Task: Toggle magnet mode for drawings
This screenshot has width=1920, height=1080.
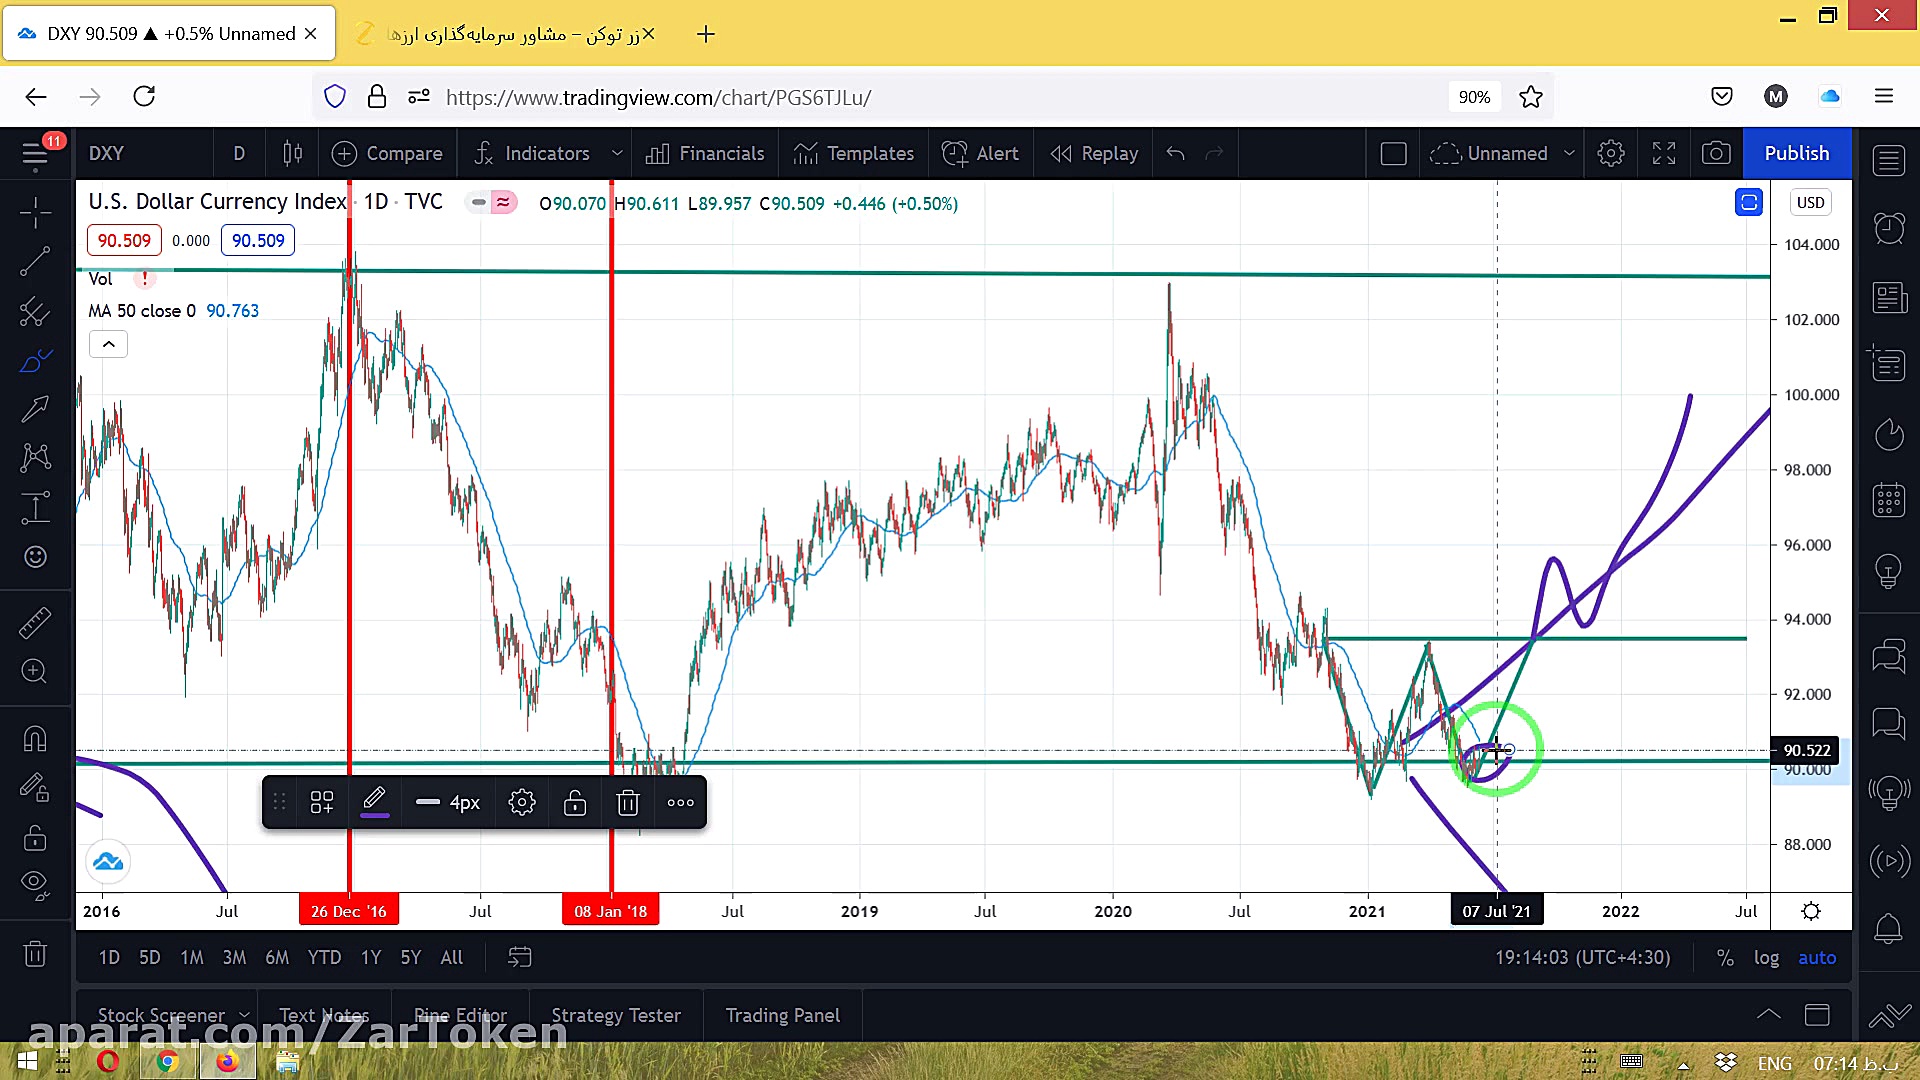Action: tap(35, 738)
